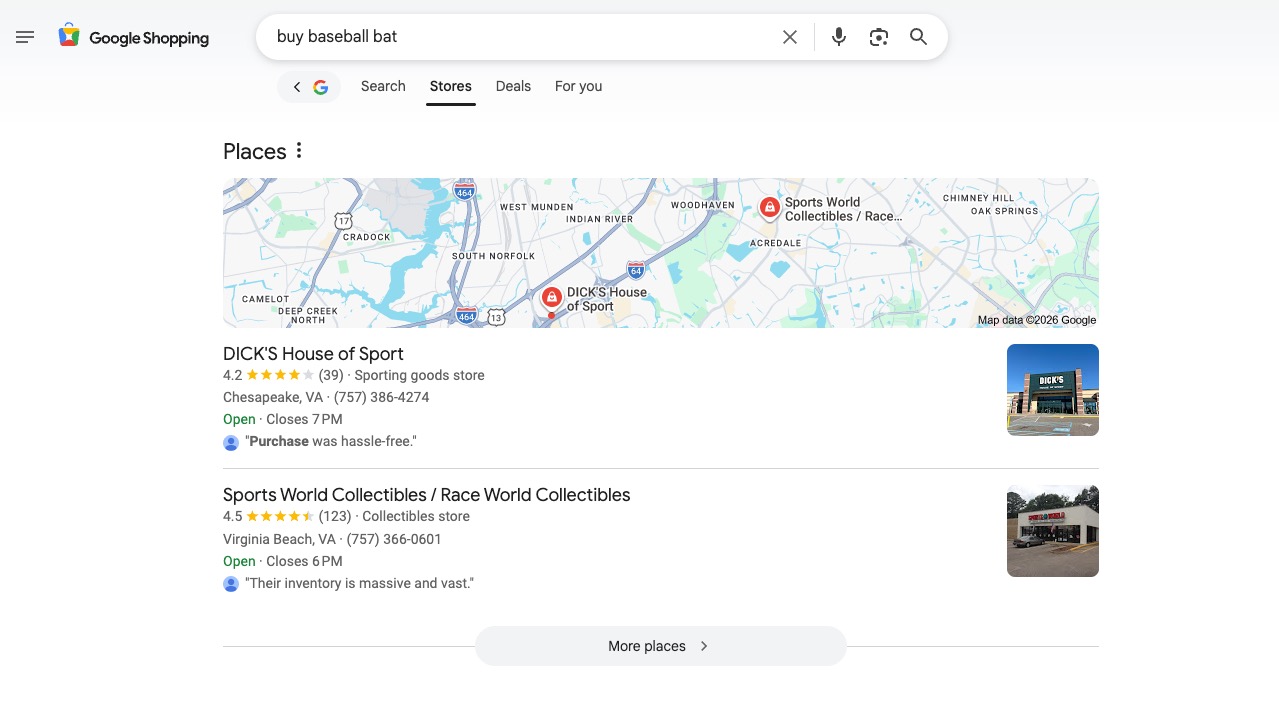Clear the search box text
This screenshot has width=1279, height=702.
tap(789, 37)
